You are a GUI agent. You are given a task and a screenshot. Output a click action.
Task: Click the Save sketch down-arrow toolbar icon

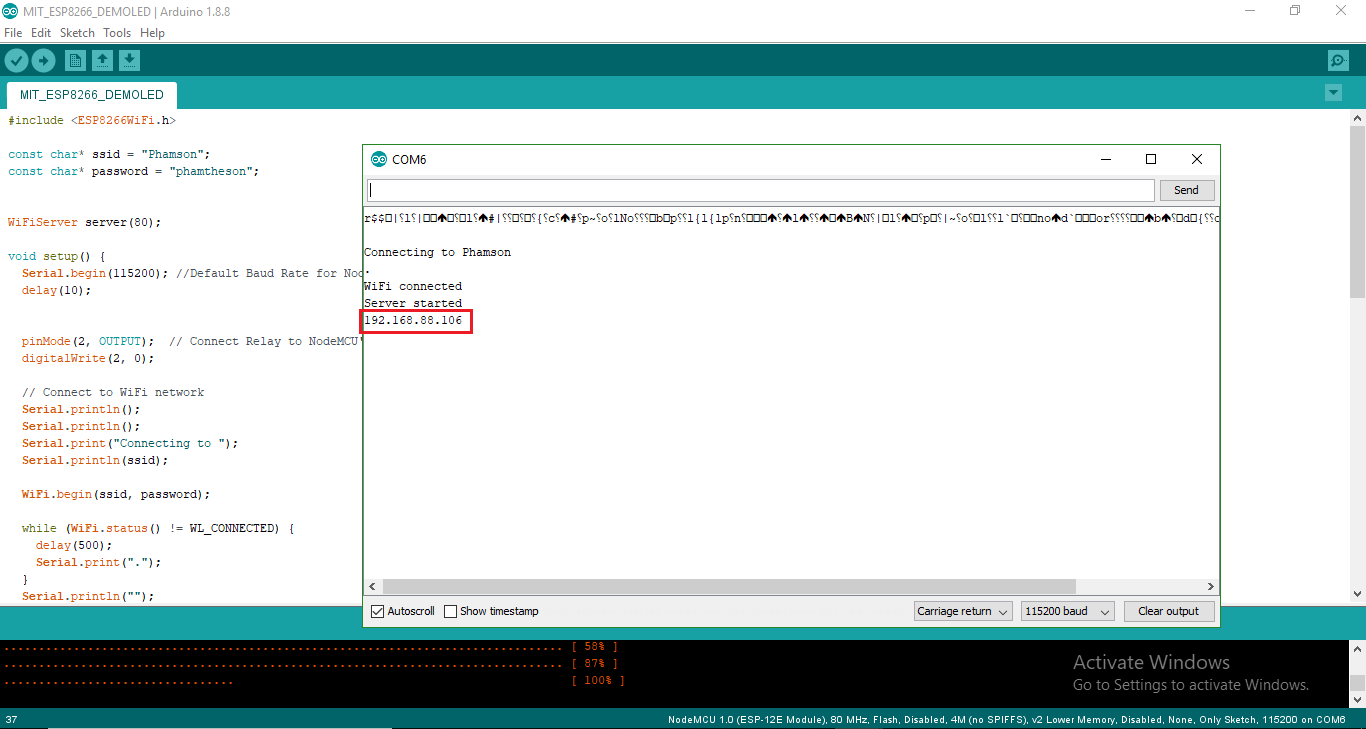point(129,61)
